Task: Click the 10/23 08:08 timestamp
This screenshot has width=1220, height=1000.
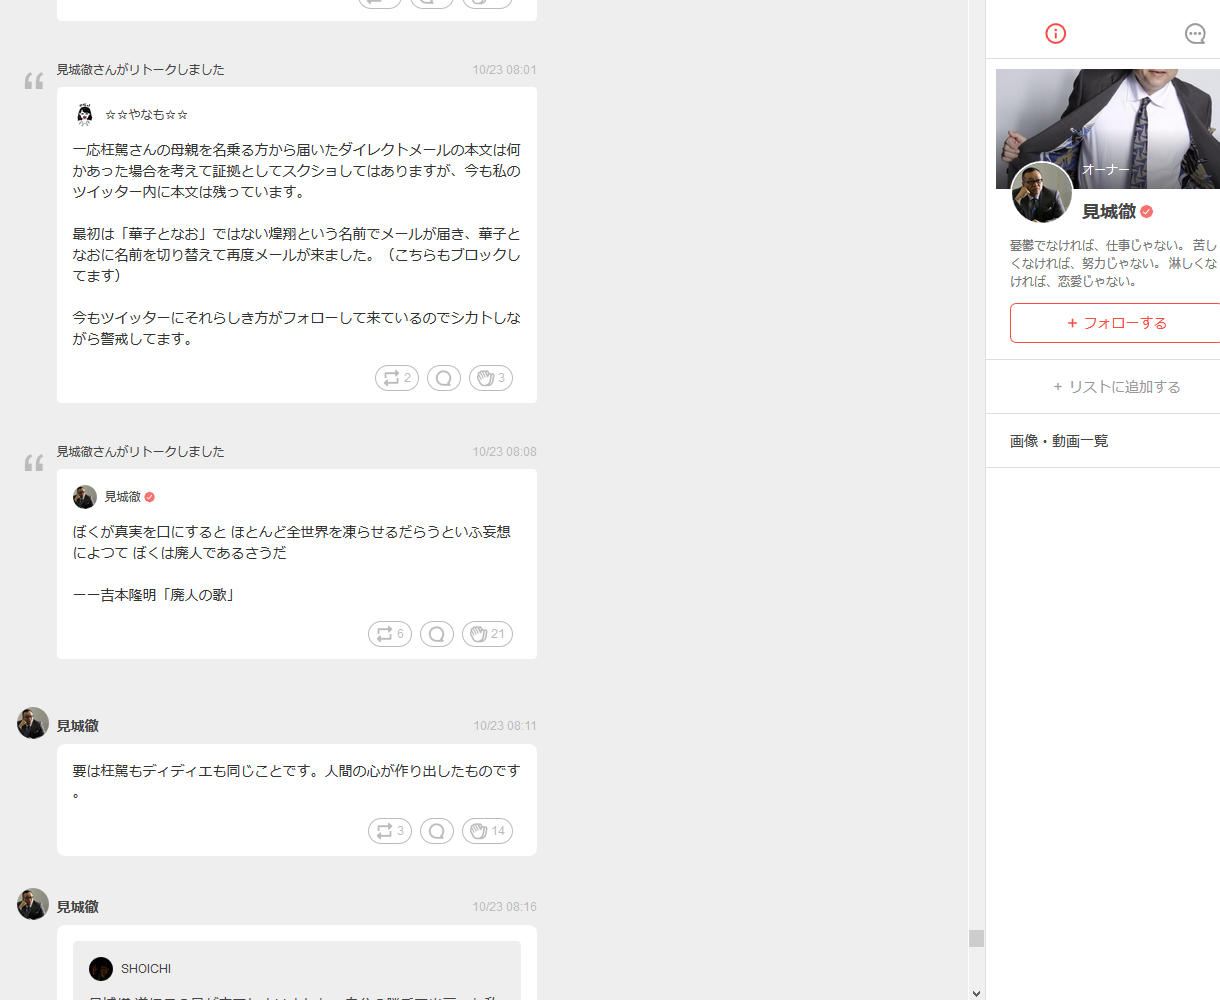Action: point(505,452)
